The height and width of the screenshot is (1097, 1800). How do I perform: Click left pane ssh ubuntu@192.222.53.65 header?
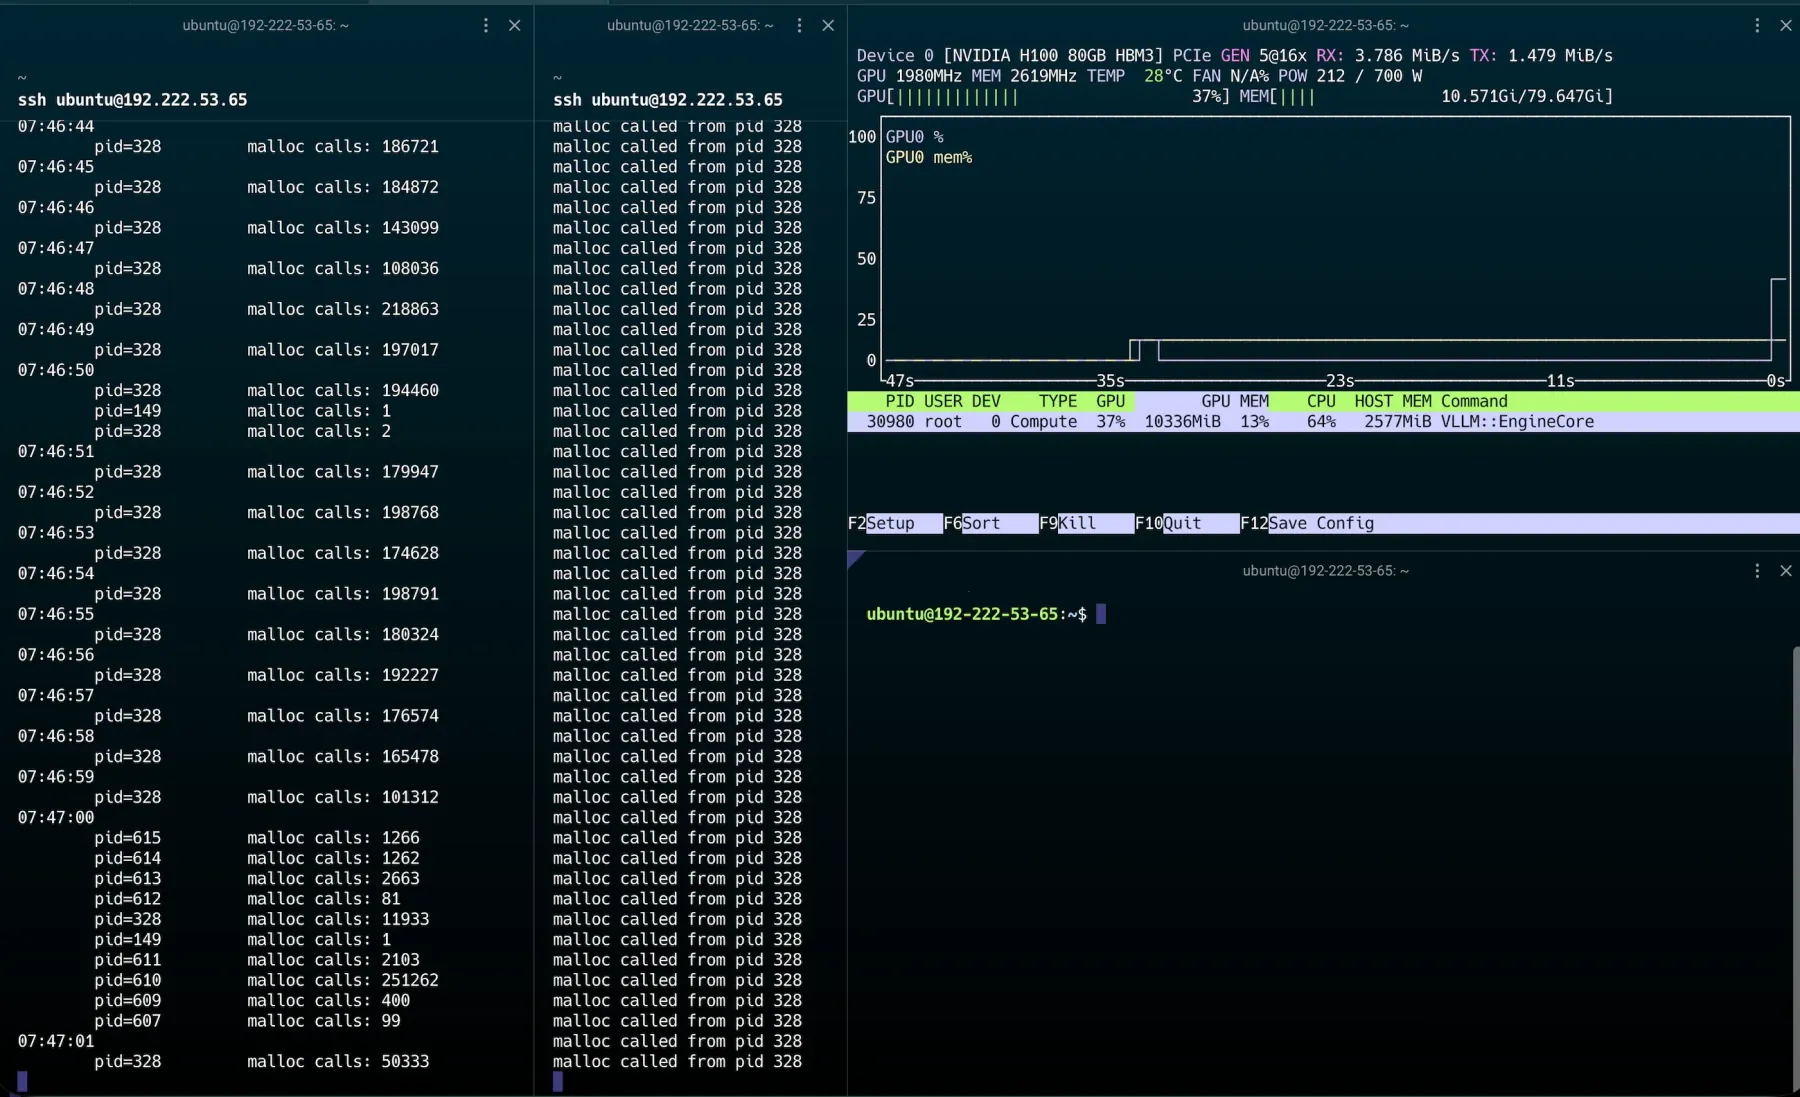pyautogui.click(x=132, y=100)
